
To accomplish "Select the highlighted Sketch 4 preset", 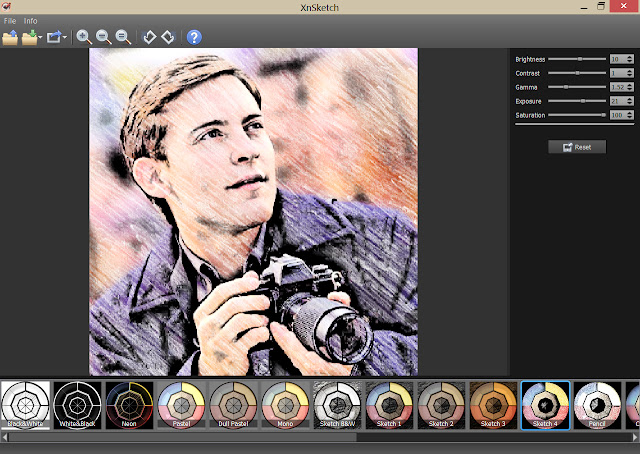I will coord(545,405).
